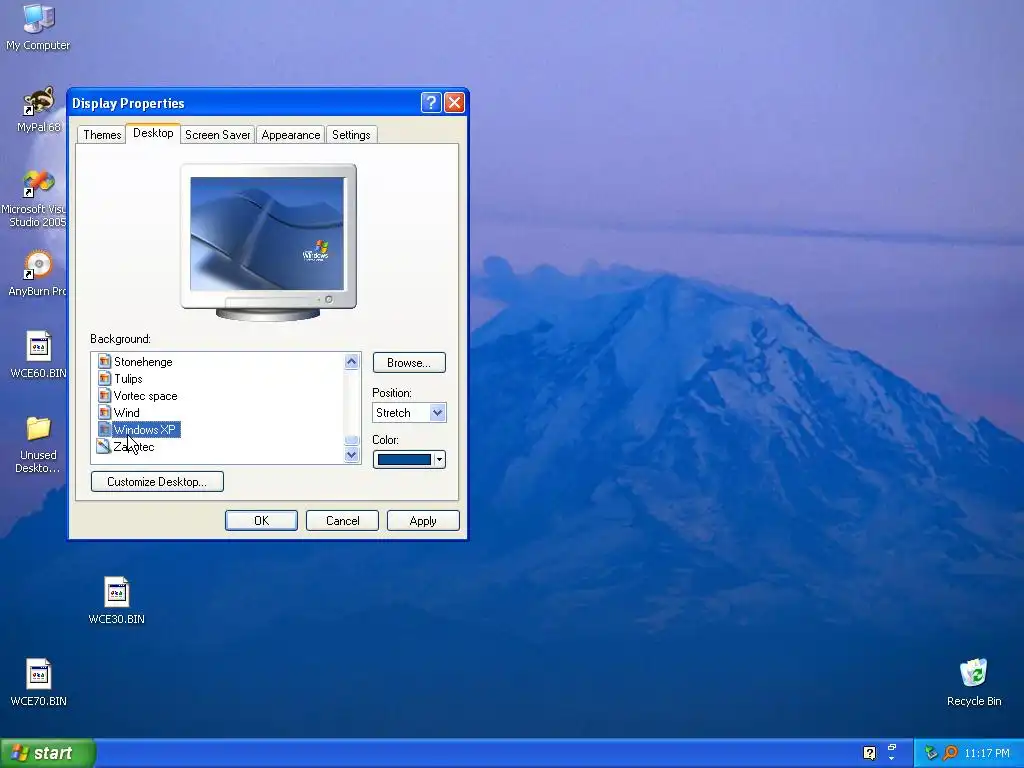Click the tray help balloon icon
The image size is (1024, 768).
point(869,753)
